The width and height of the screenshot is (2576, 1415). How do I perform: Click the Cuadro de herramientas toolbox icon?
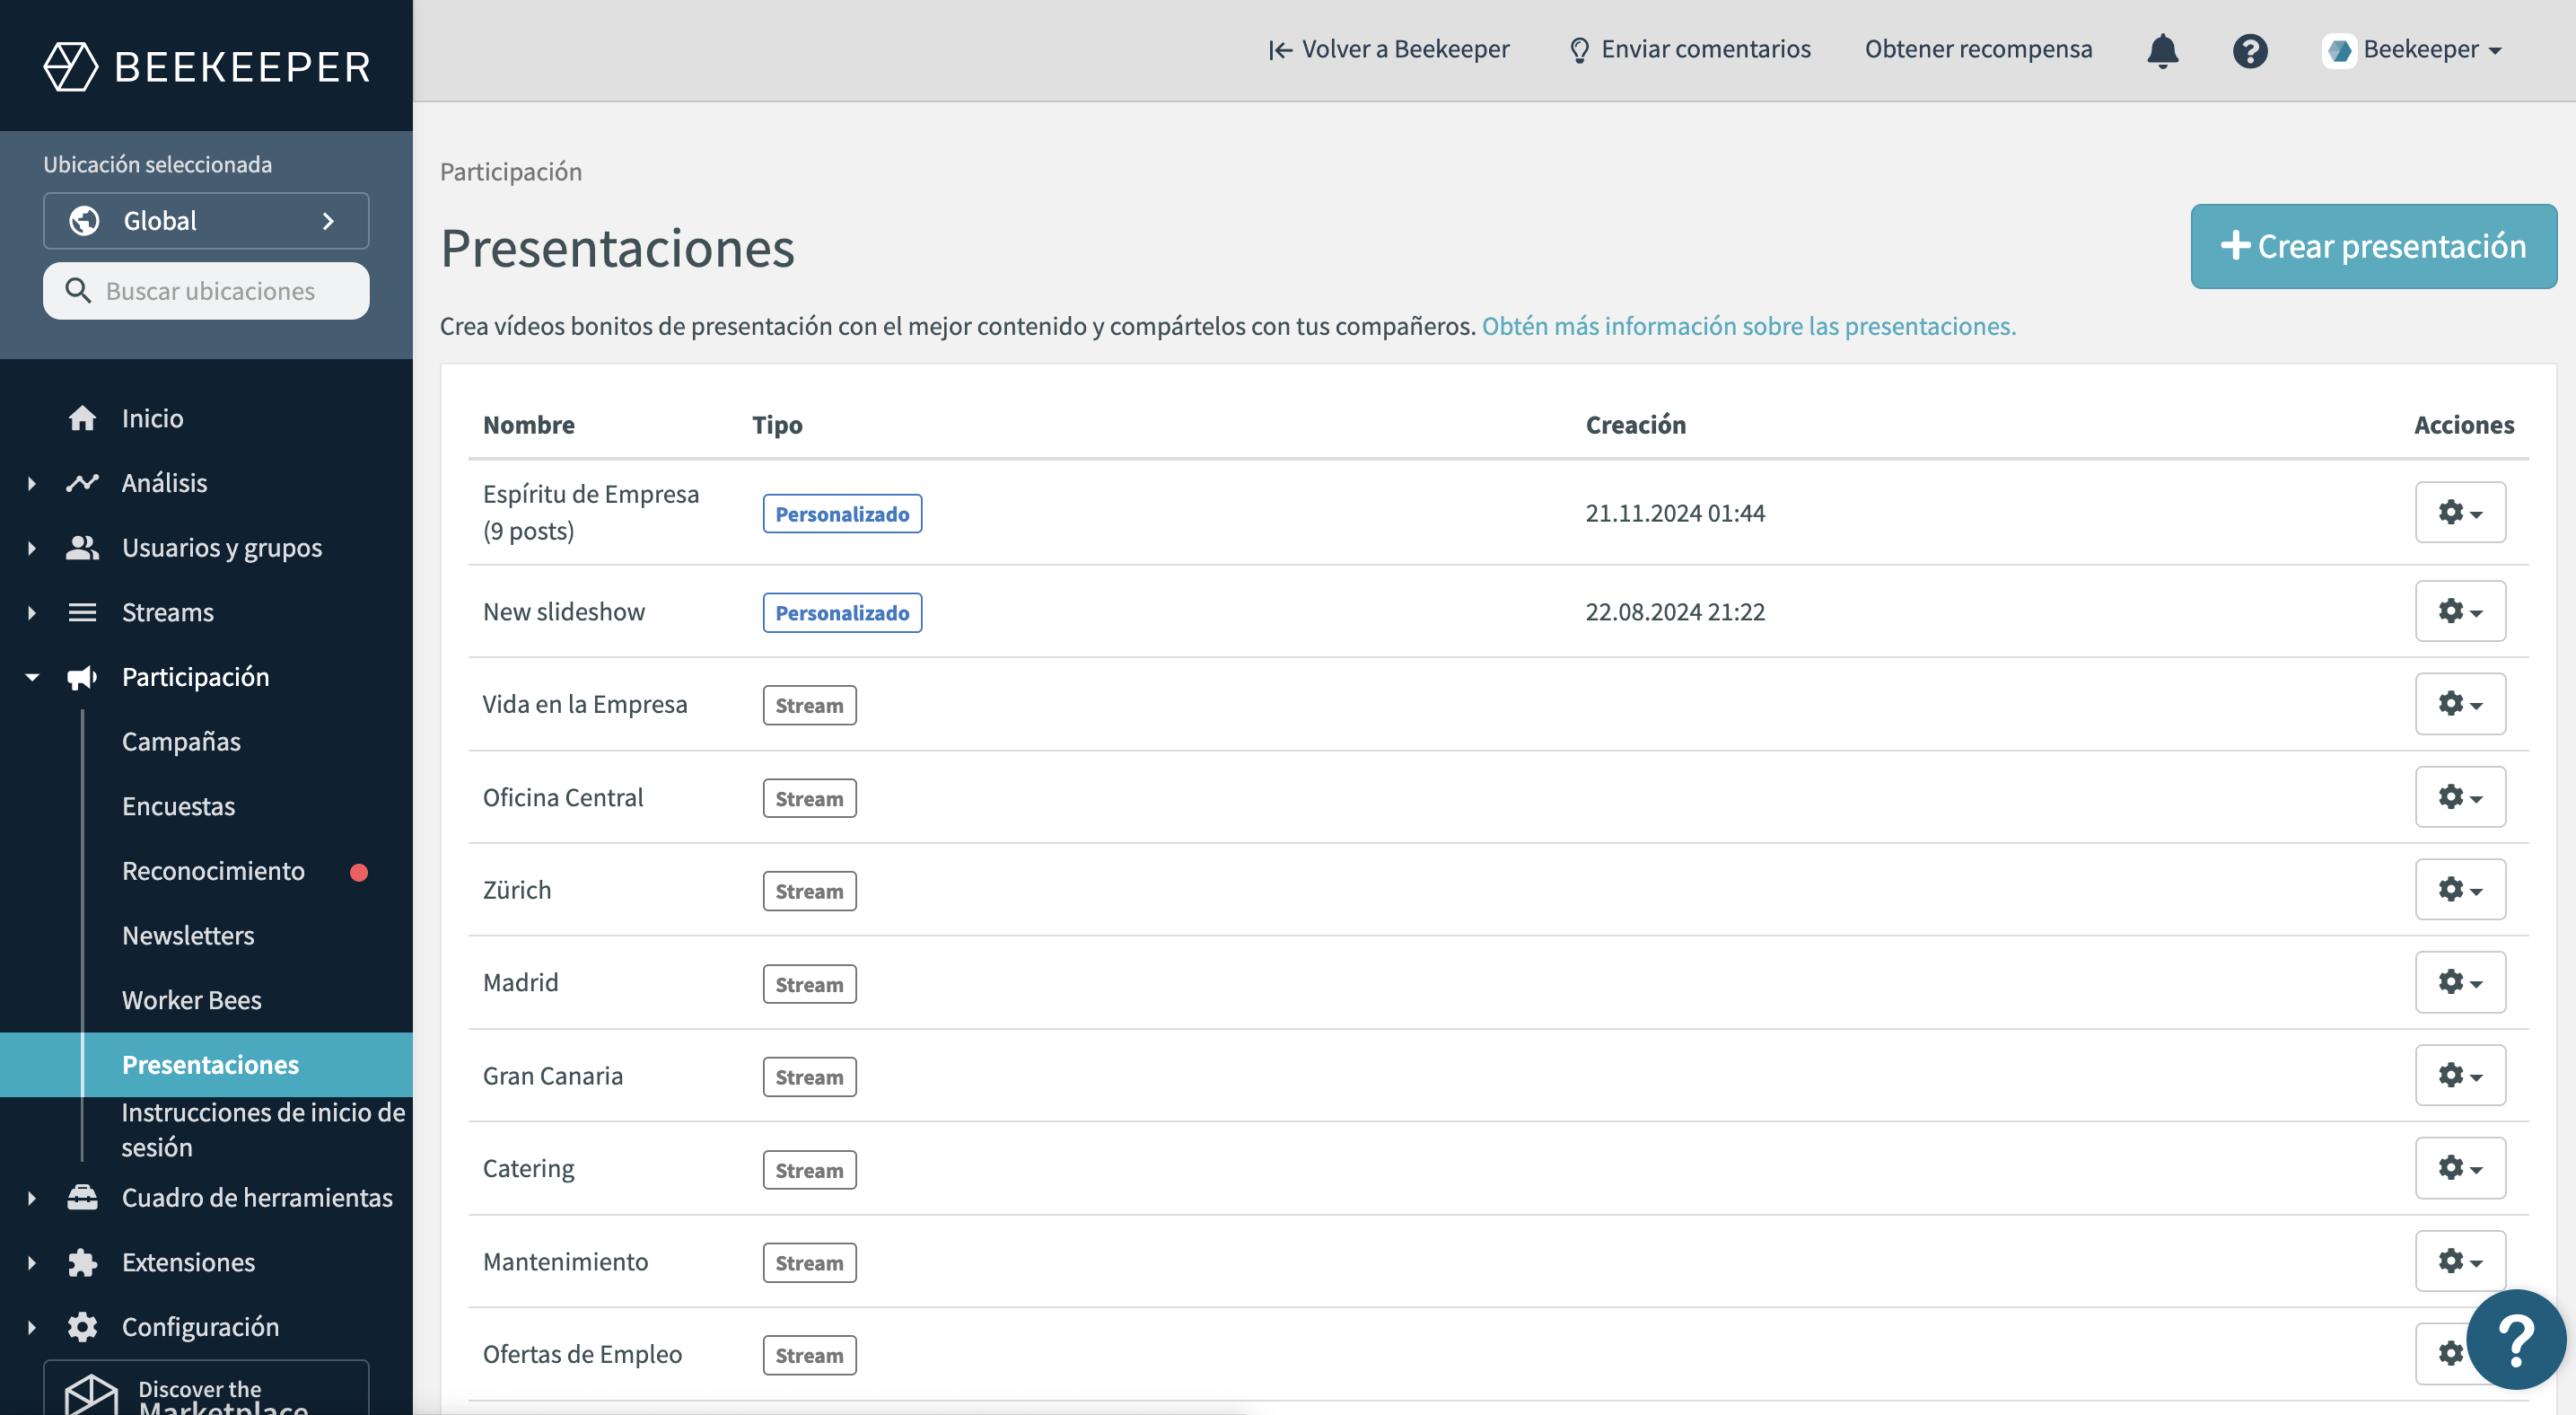tap(82, 1198)
